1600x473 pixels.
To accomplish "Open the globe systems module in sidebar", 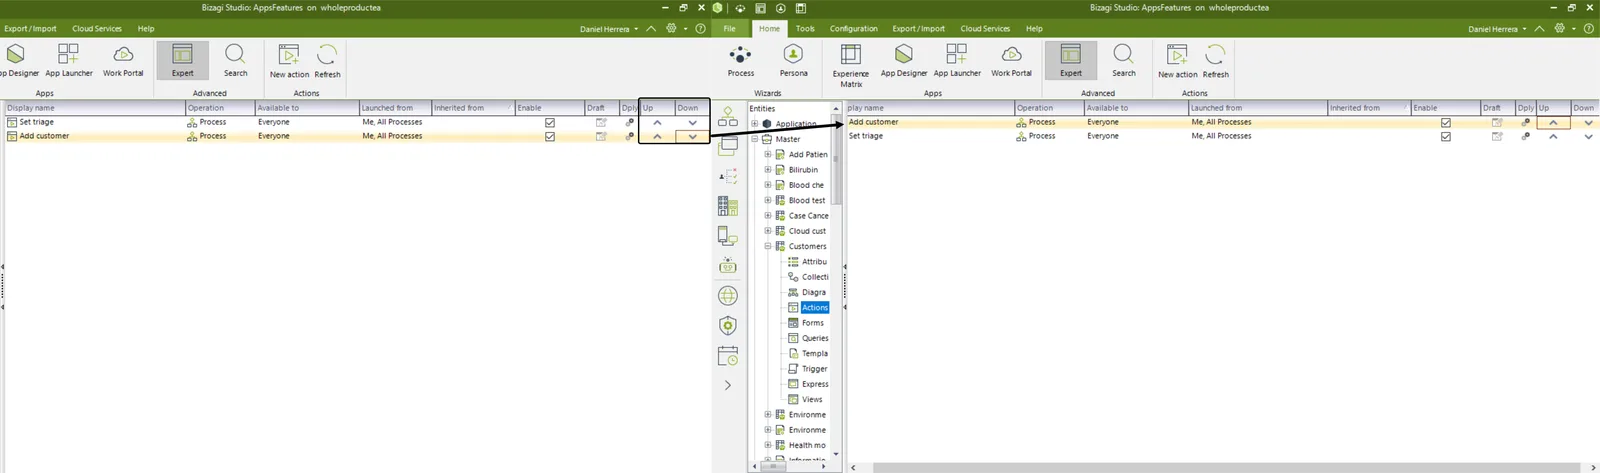I will (x=728, y=296).
